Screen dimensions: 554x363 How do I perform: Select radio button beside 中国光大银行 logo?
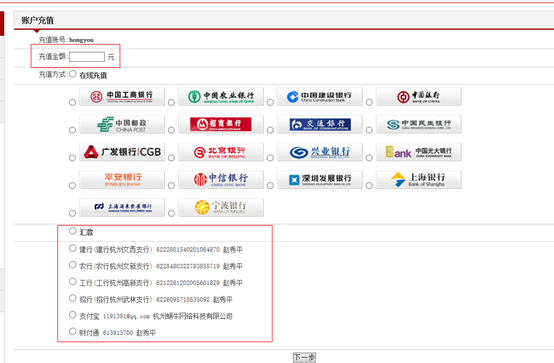click(x=369, y=158)
